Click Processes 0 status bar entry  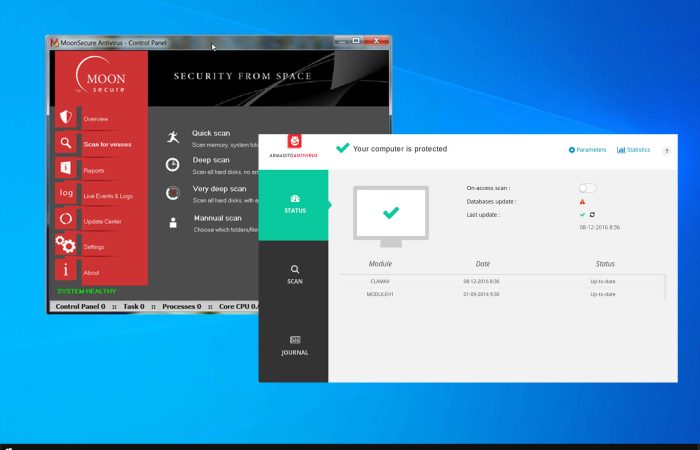pos(182,307)
